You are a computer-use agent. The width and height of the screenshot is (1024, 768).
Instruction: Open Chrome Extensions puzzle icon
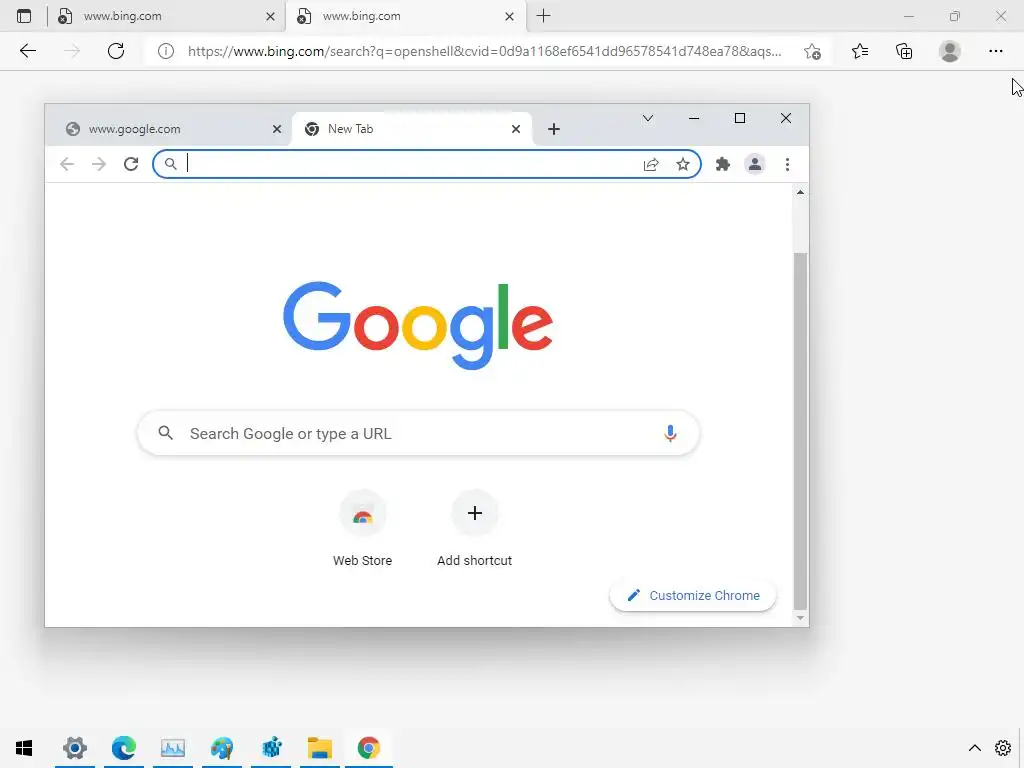click(723, 165)
